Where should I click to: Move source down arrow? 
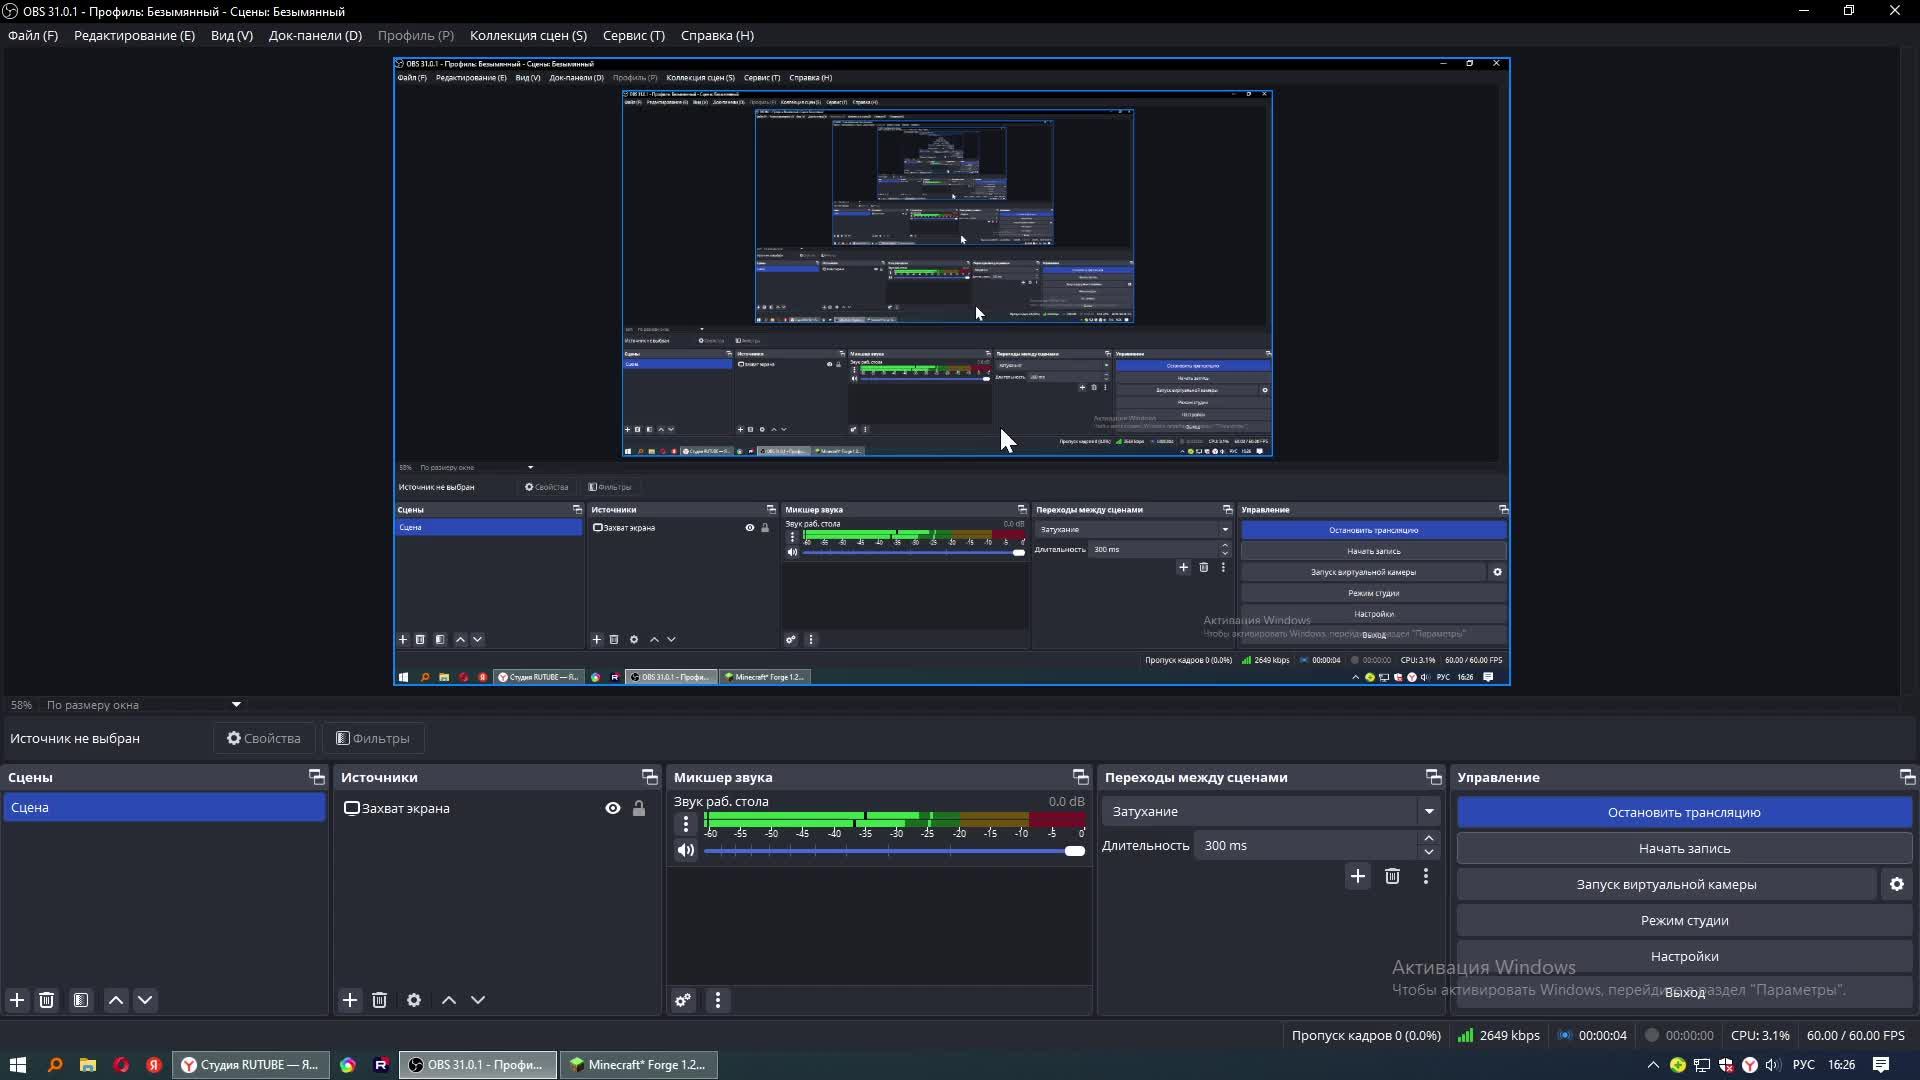(x=478, y=1000)
